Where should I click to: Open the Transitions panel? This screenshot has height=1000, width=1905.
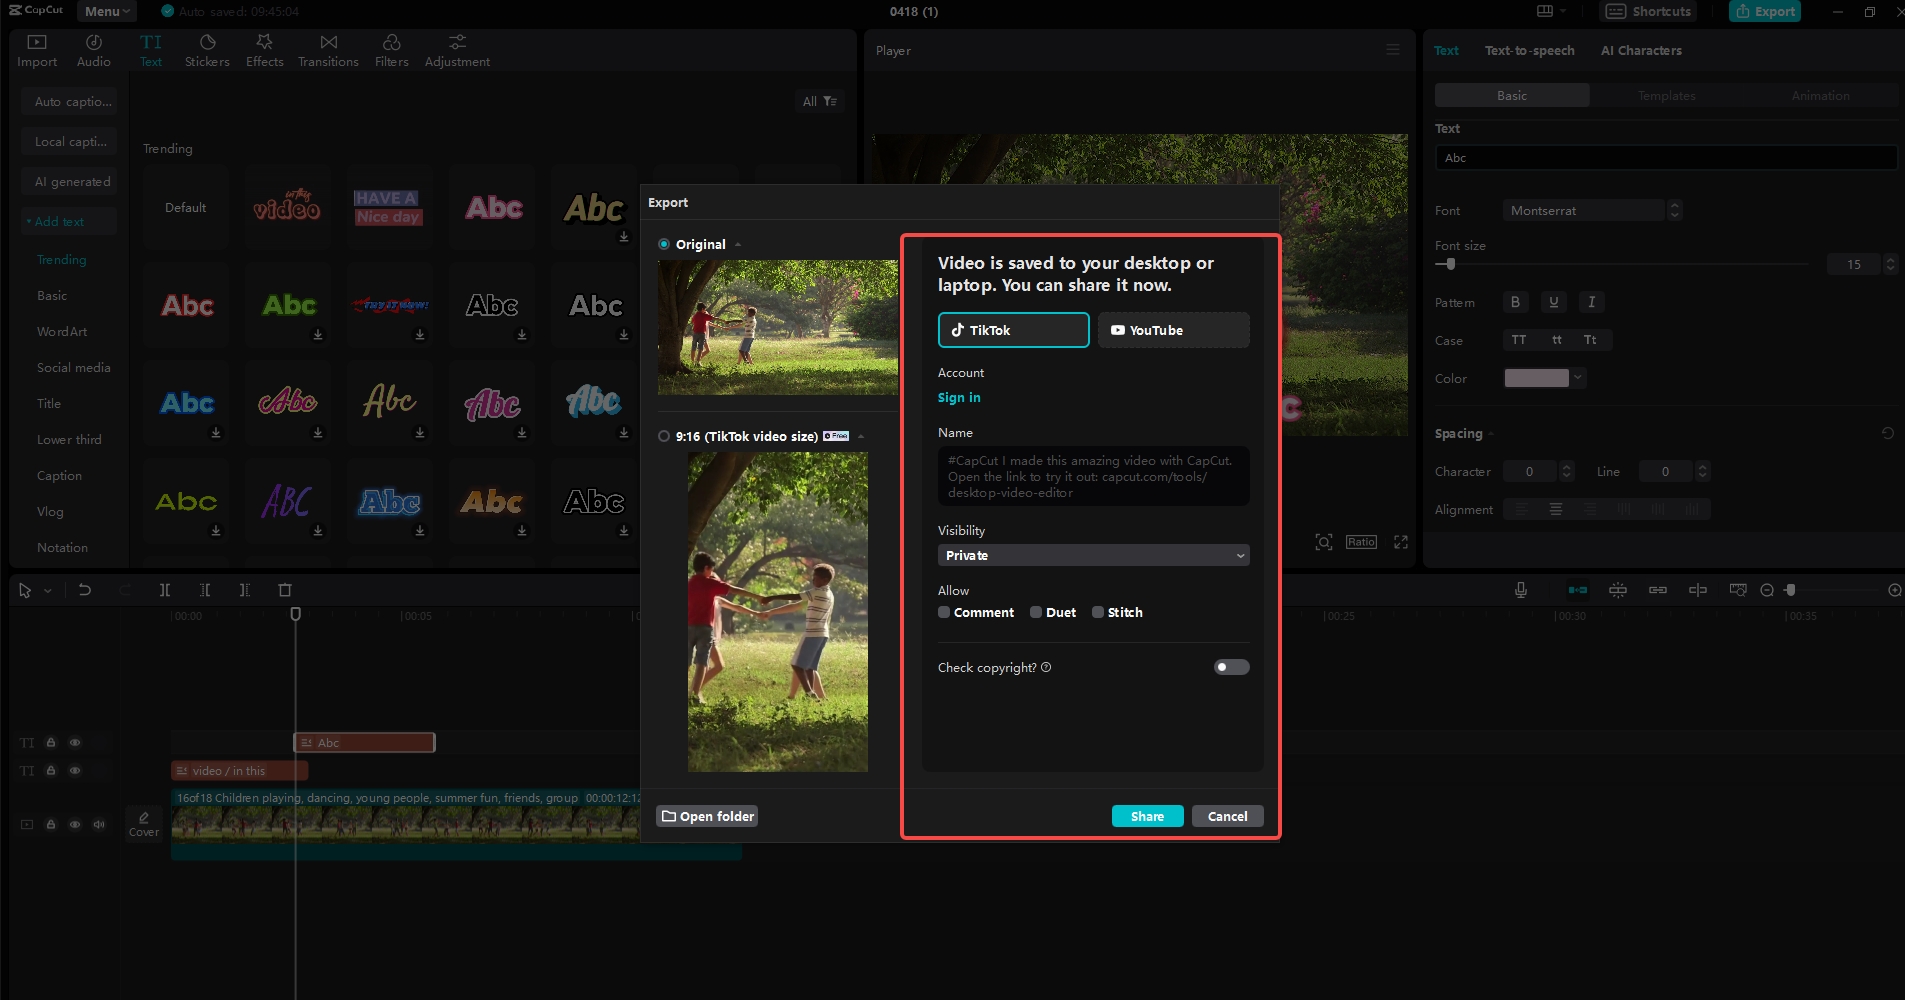click(x=328, y=48)
